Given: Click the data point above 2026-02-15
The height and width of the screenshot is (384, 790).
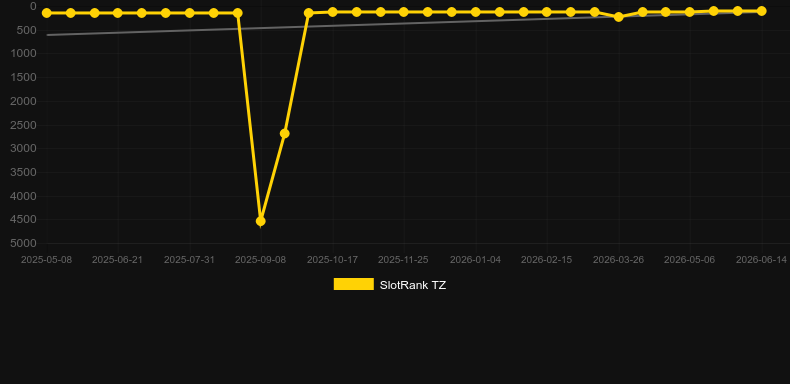Looking at the screenshot, I should pos(547,12).
